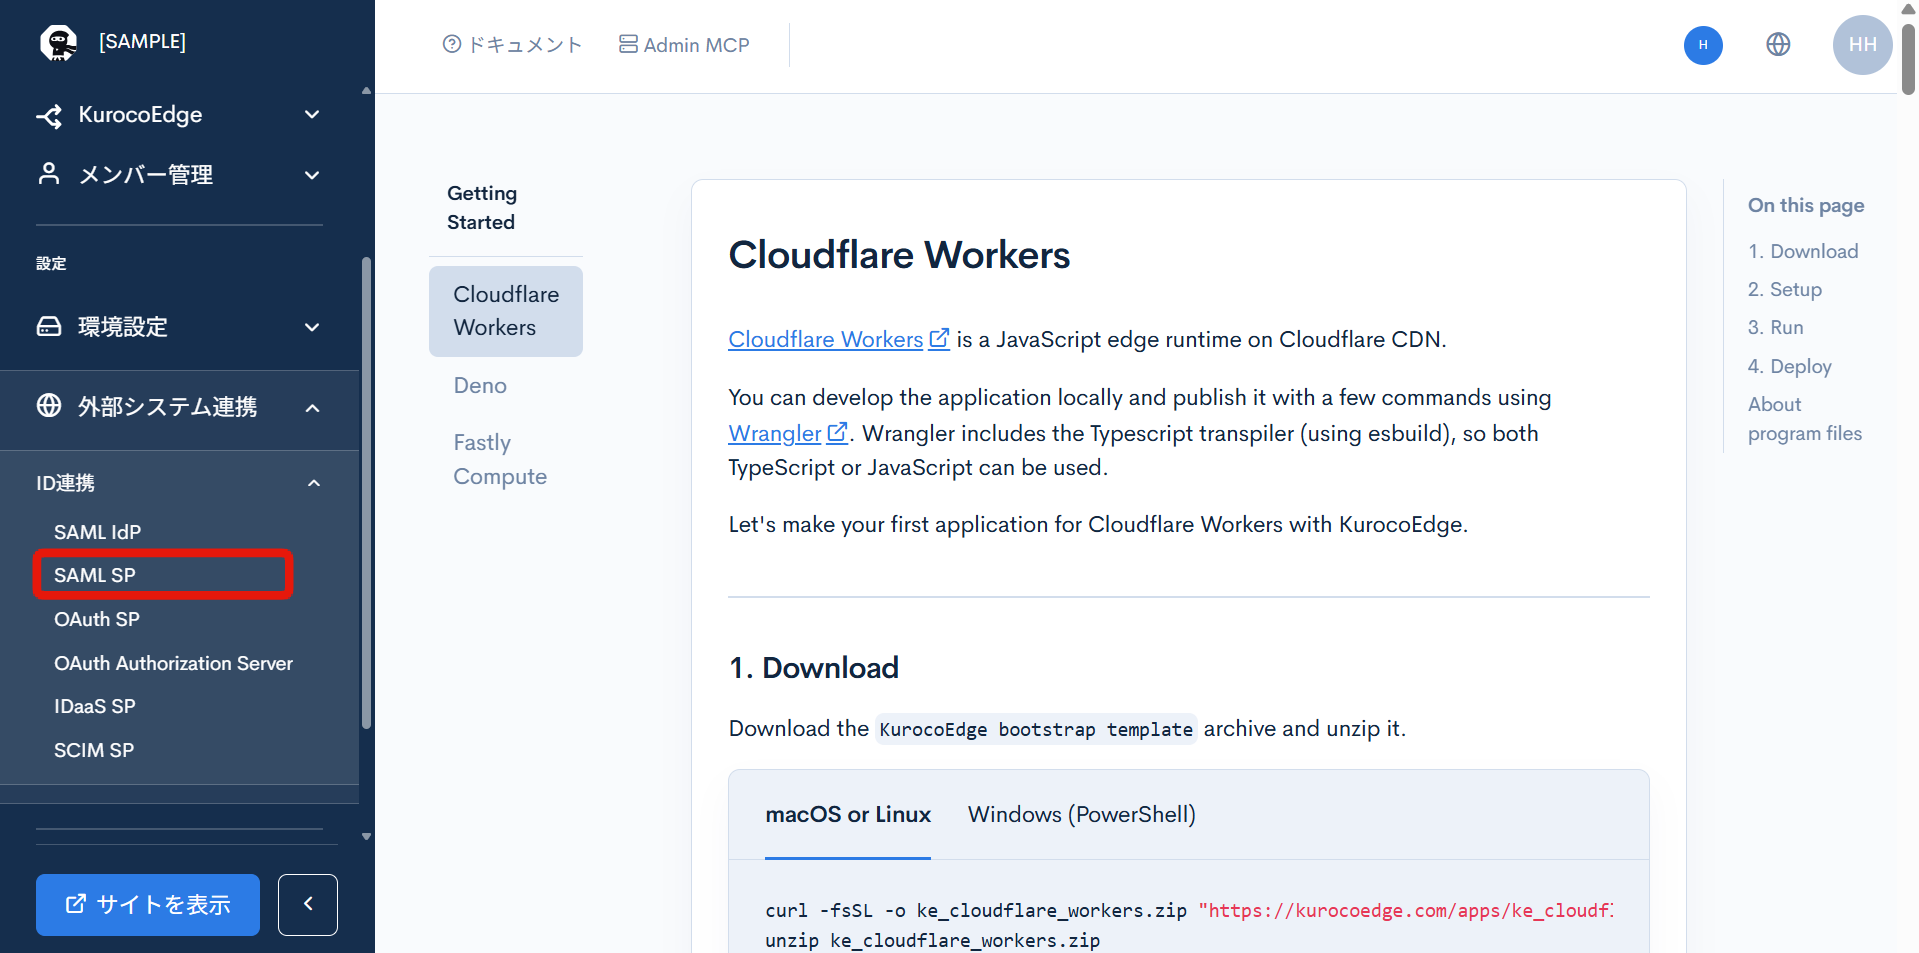
Task: Switch to the macOS or Linux tab
Action: [x=848, y=814]
